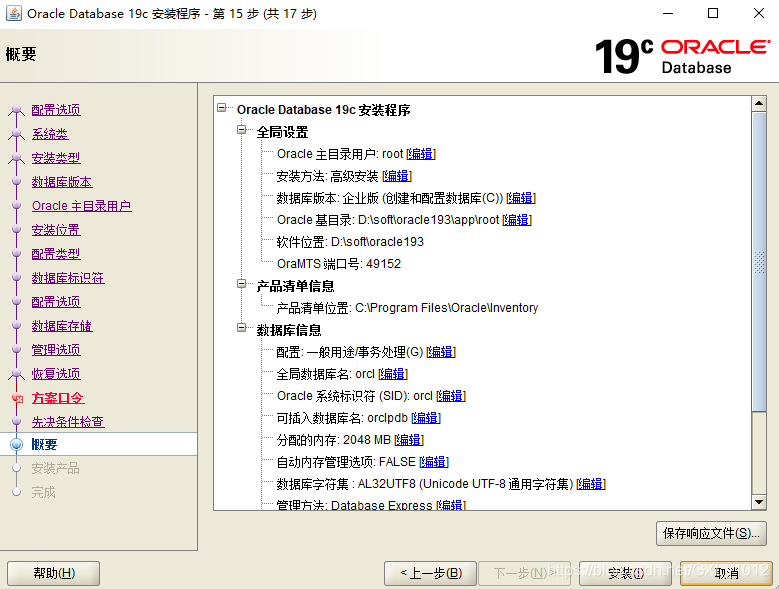The height and width of the screenshot is (589, 779).
Task: Edit the 管理方法 Database Express setting
Action: point(451,505)
